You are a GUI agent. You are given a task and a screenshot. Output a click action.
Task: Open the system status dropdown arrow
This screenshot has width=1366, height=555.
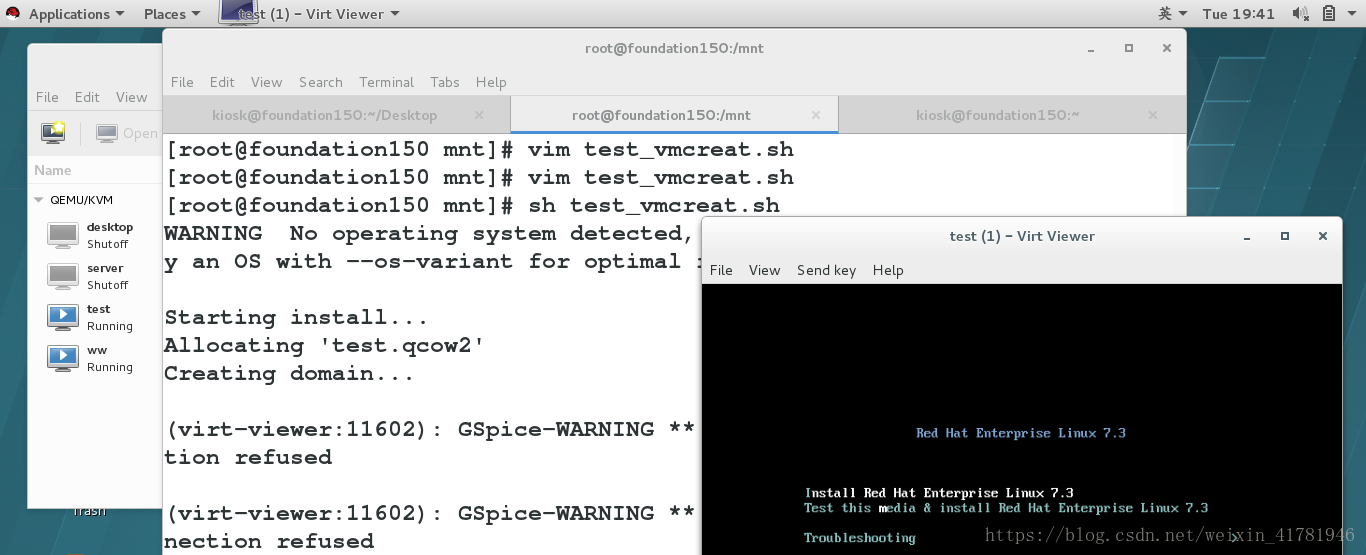pyautogui.click(x=1351, y=14)
